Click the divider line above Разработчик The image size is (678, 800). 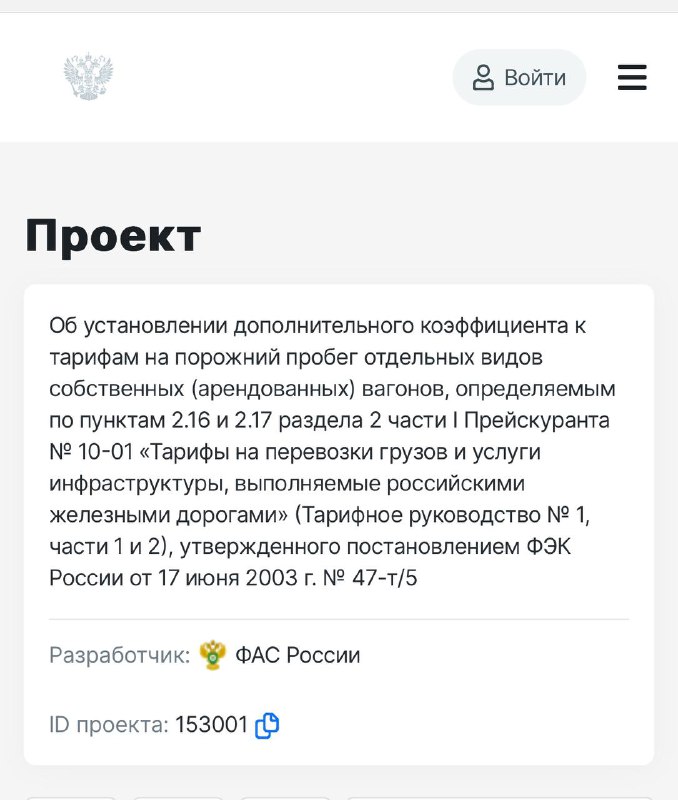(339, 619)
